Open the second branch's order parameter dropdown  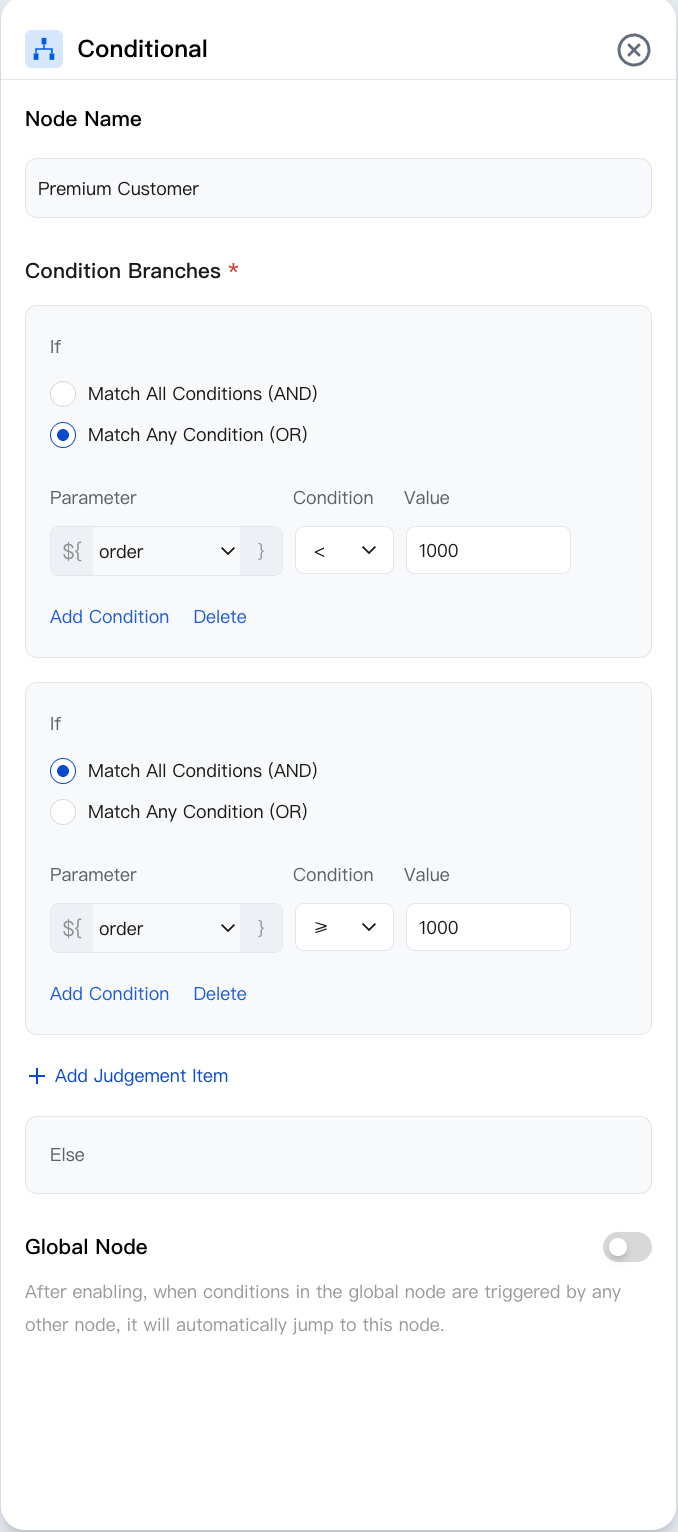click(166, 928)
